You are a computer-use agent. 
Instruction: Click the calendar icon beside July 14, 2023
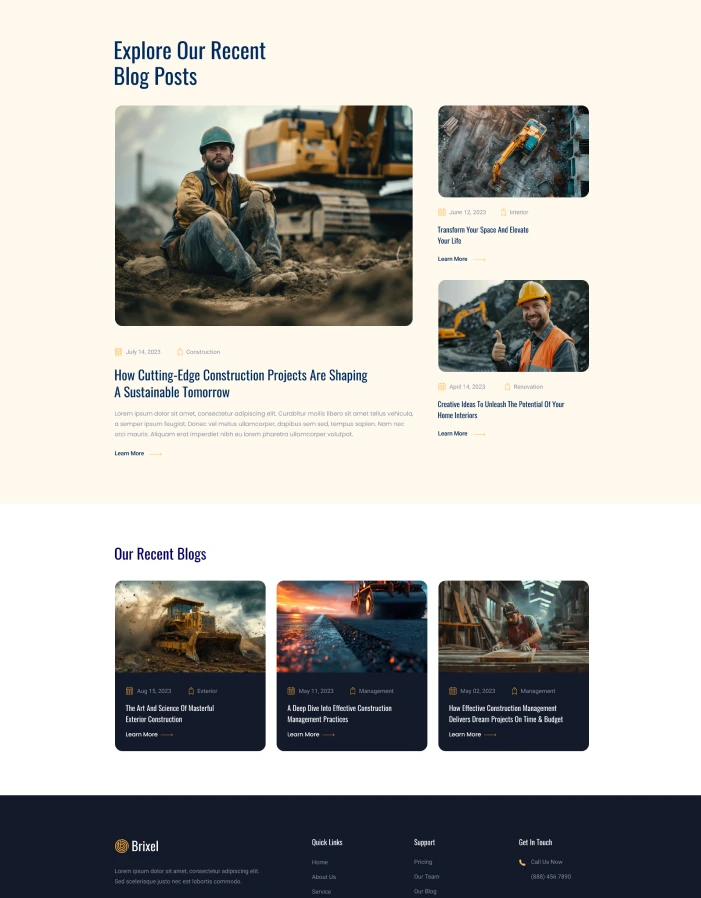coord(118,352)
